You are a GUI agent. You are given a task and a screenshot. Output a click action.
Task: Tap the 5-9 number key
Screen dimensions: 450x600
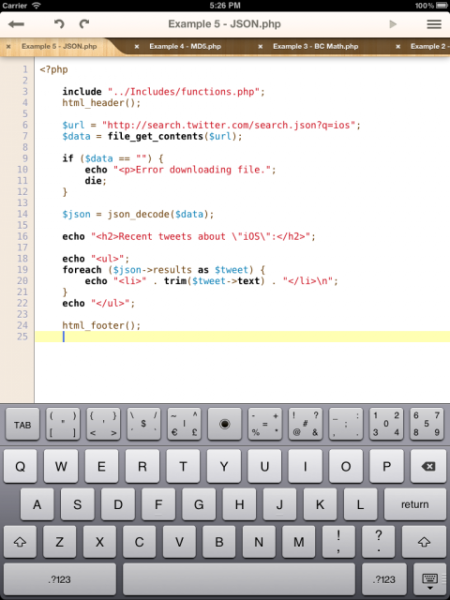tap(426, 425)
